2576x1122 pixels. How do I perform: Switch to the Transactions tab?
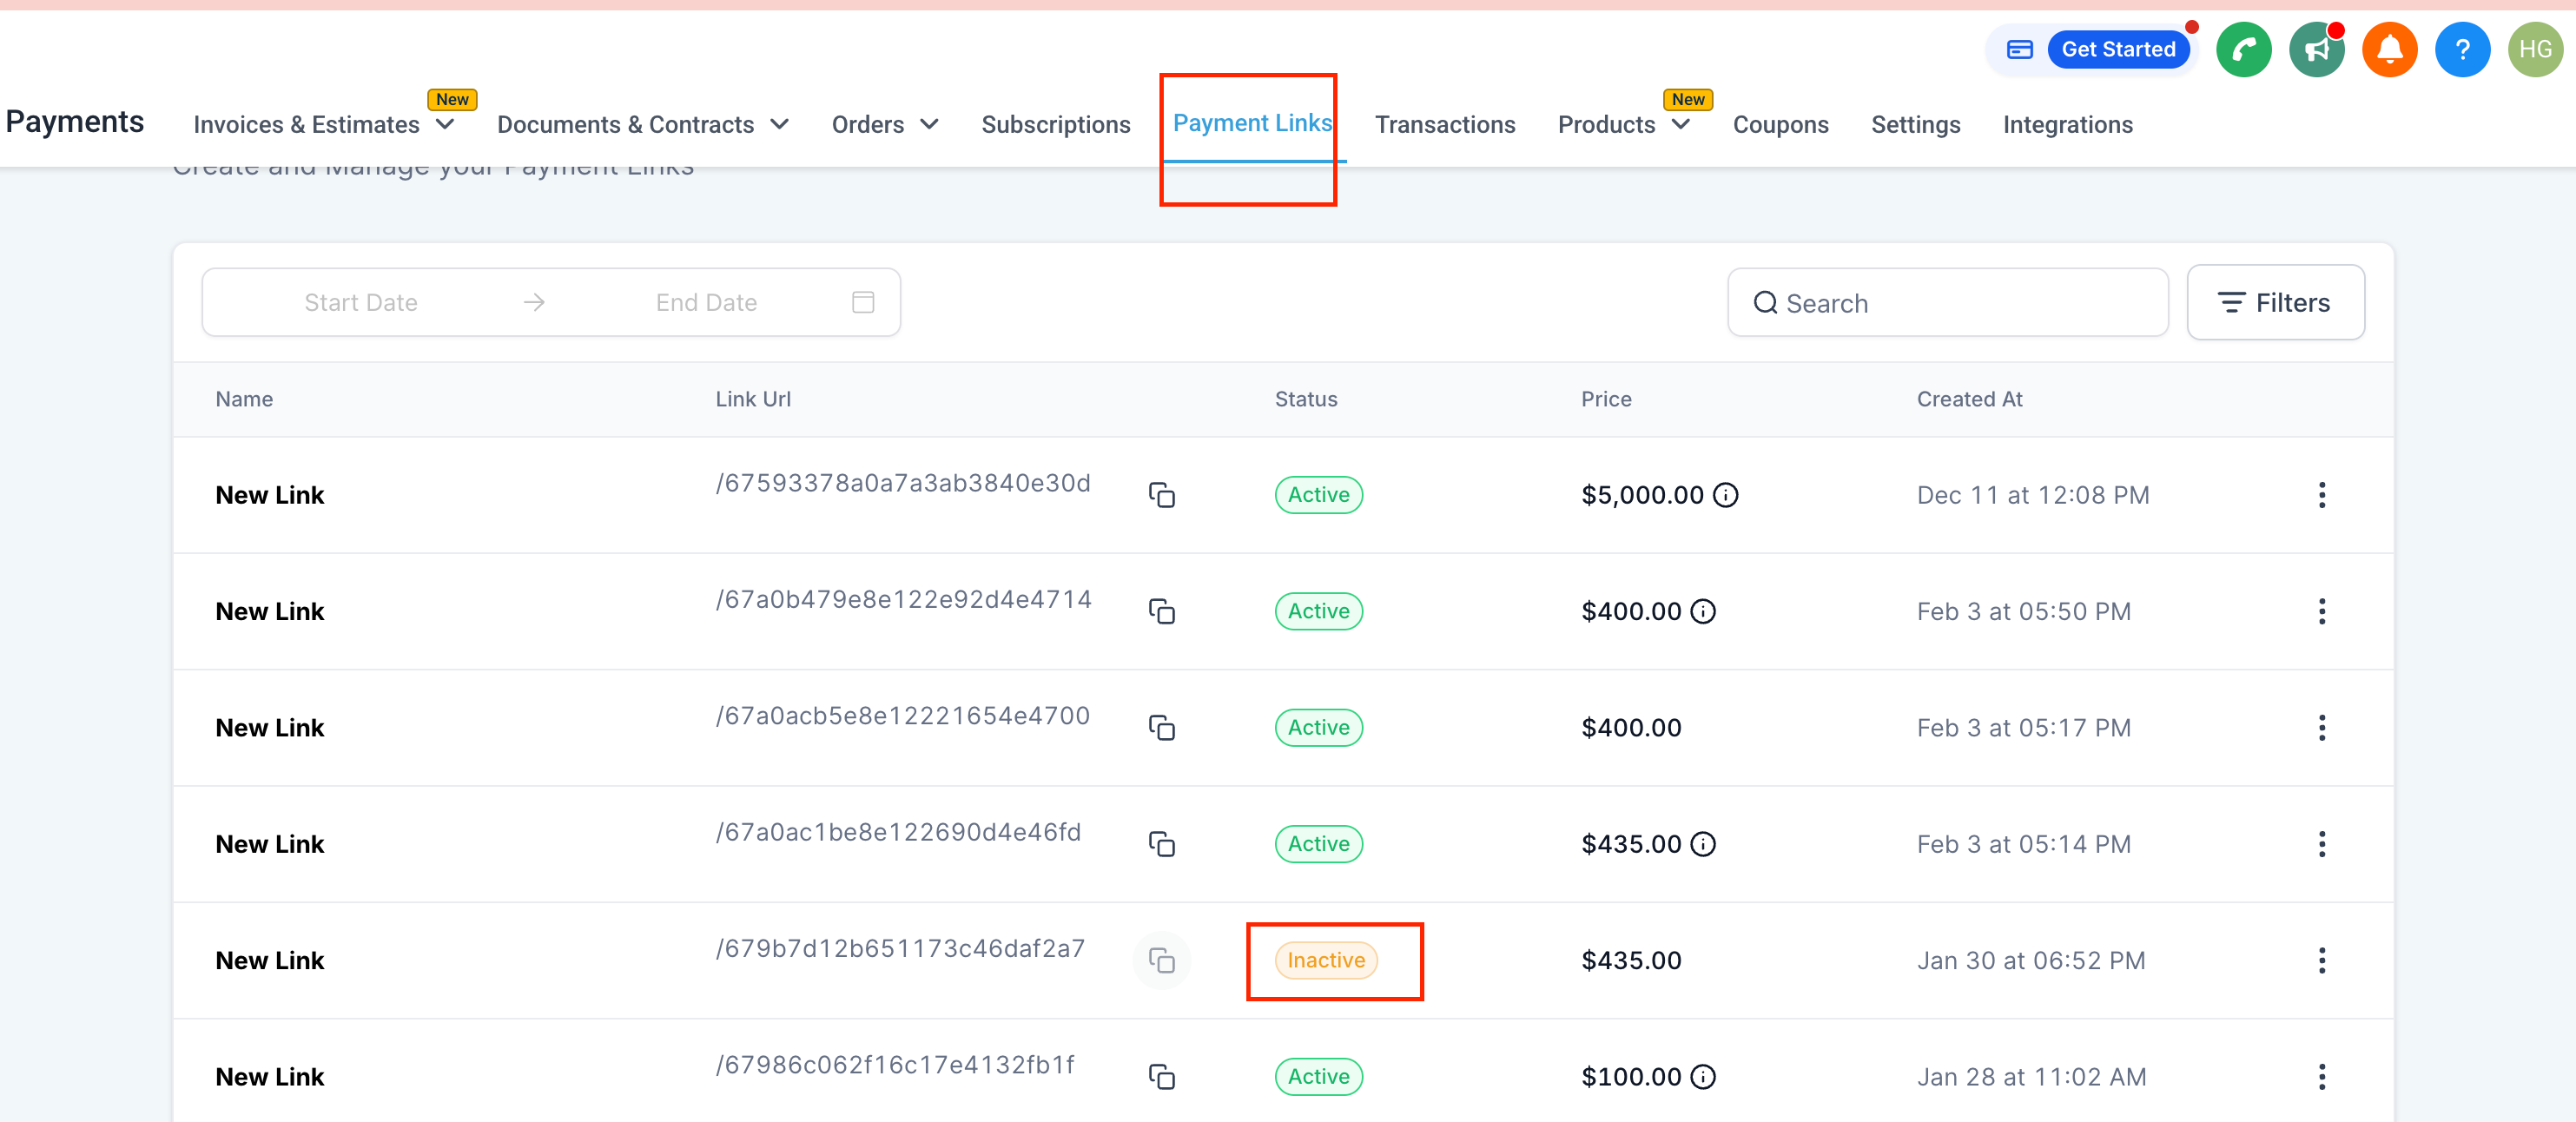coord(1444,125)
